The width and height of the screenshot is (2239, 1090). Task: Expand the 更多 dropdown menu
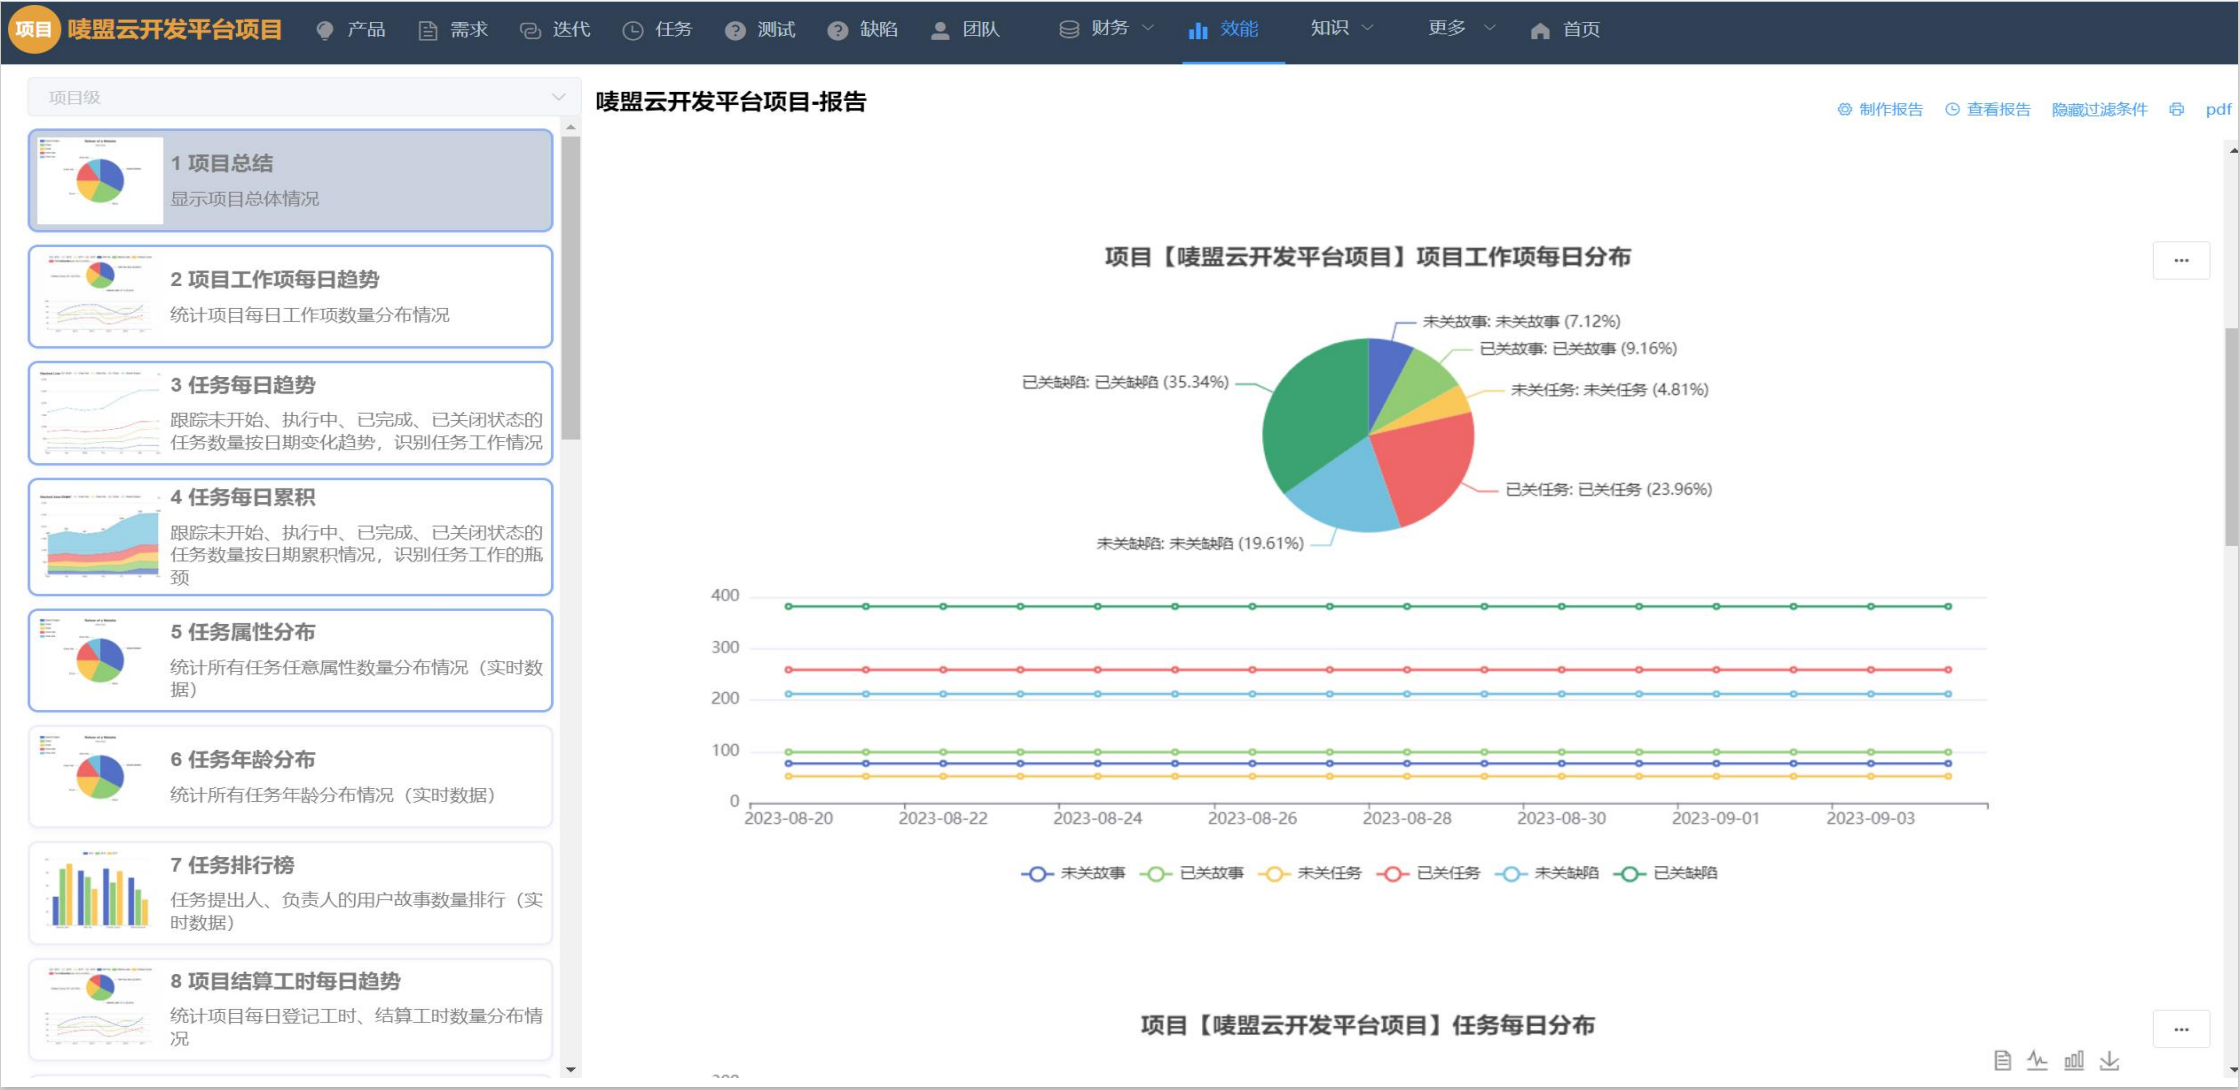1461,29
